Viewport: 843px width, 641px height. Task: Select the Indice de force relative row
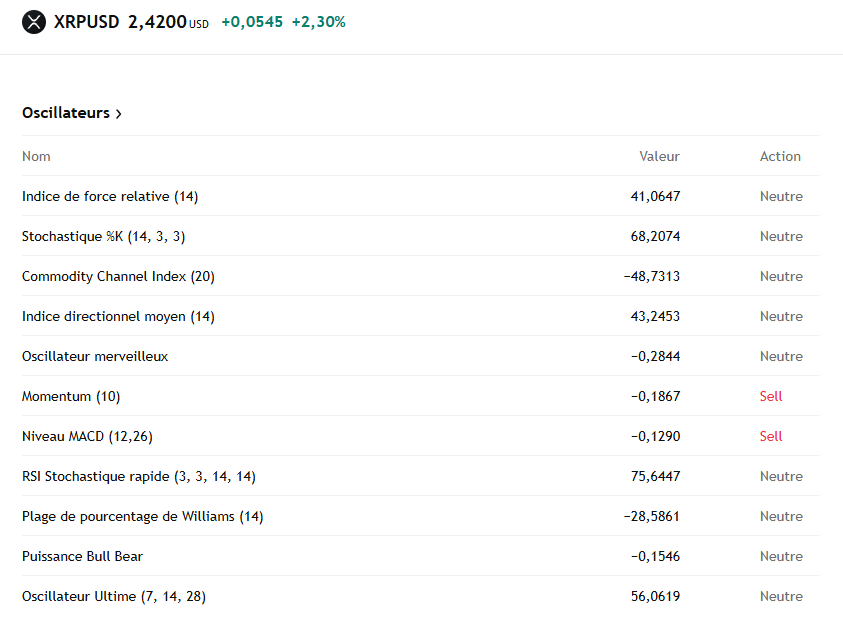110,196
